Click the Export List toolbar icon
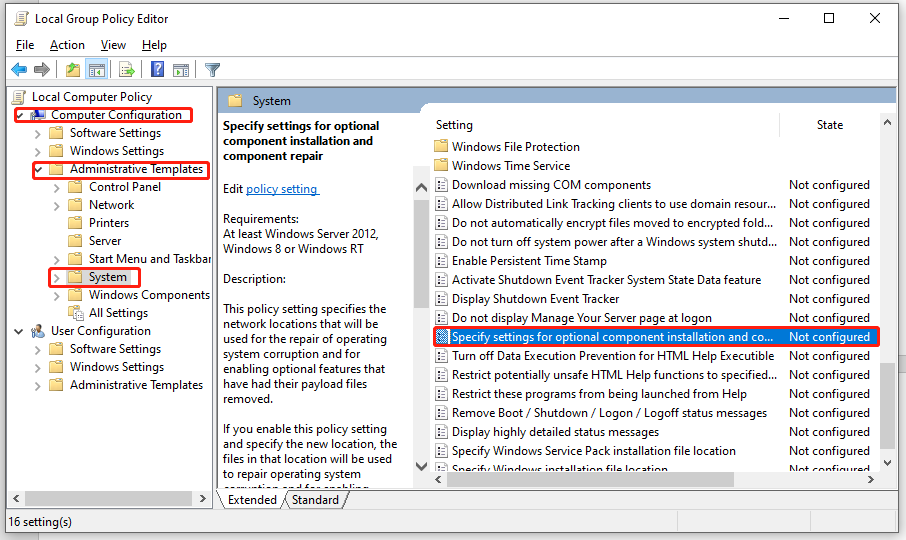The image size is (906, 540). pos(127,70)
